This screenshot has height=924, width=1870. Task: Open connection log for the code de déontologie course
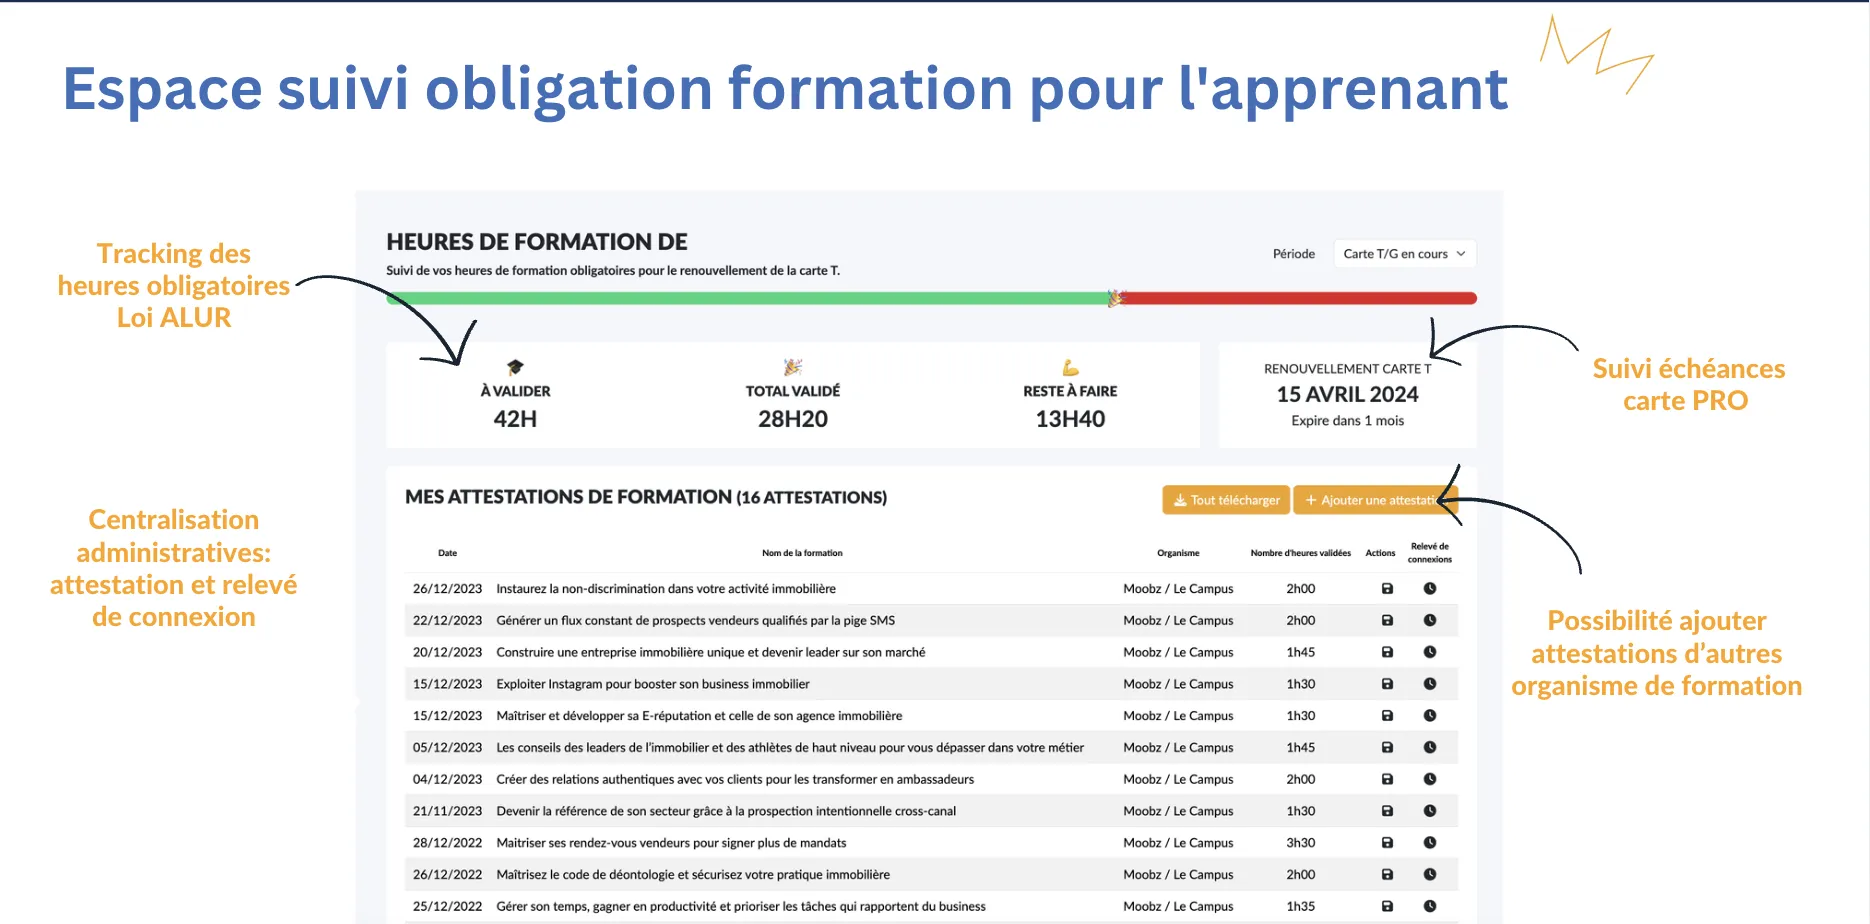pos(1430,874)
